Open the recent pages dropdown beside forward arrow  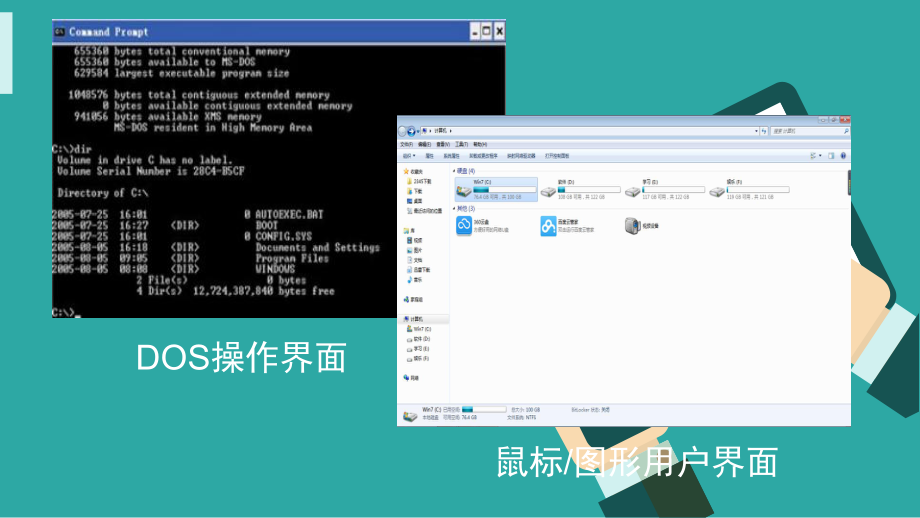coord(418,131)
